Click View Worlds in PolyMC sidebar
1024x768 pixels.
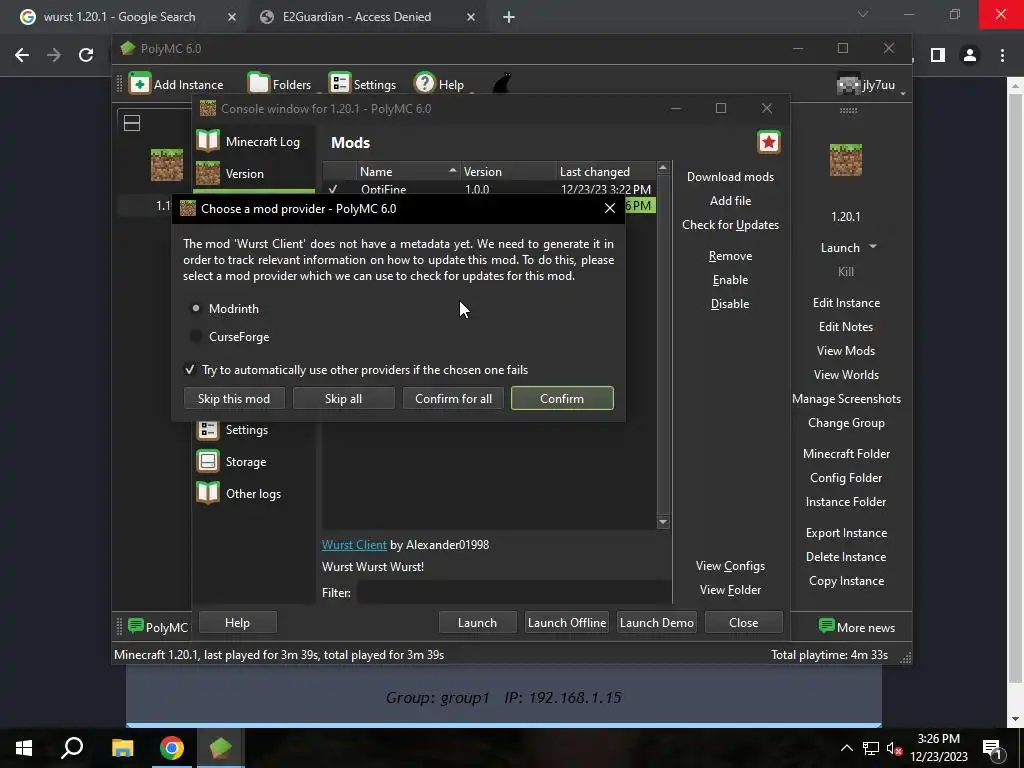[x=846, y=375]
